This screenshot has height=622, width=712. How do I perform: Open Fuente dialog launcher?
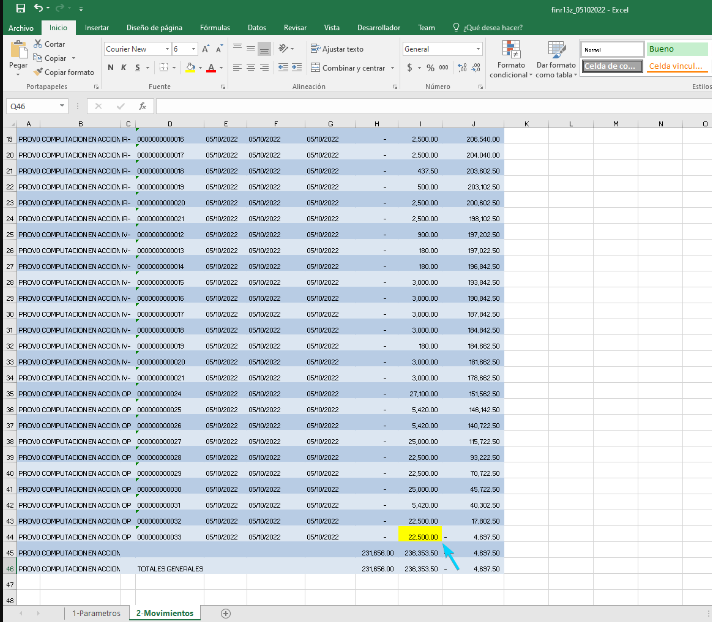222,86
